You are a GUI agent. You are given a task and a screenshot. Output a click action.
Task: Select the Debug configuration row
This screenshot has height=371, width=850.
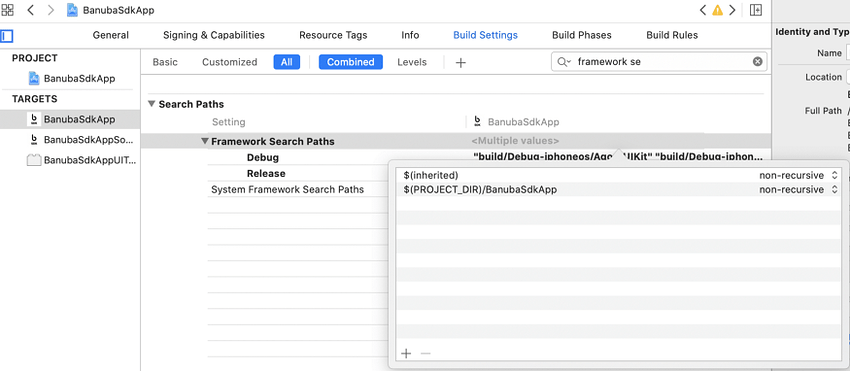(x=262, y=158)
